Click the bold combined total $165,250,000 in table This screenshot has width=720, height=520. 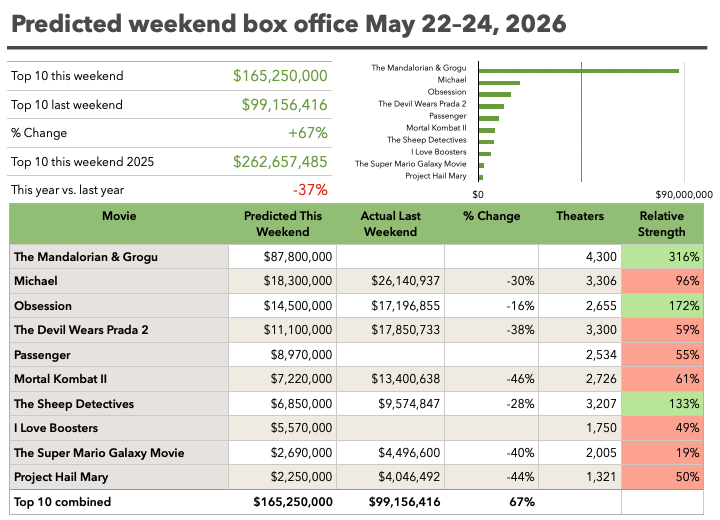click(293, 502)
